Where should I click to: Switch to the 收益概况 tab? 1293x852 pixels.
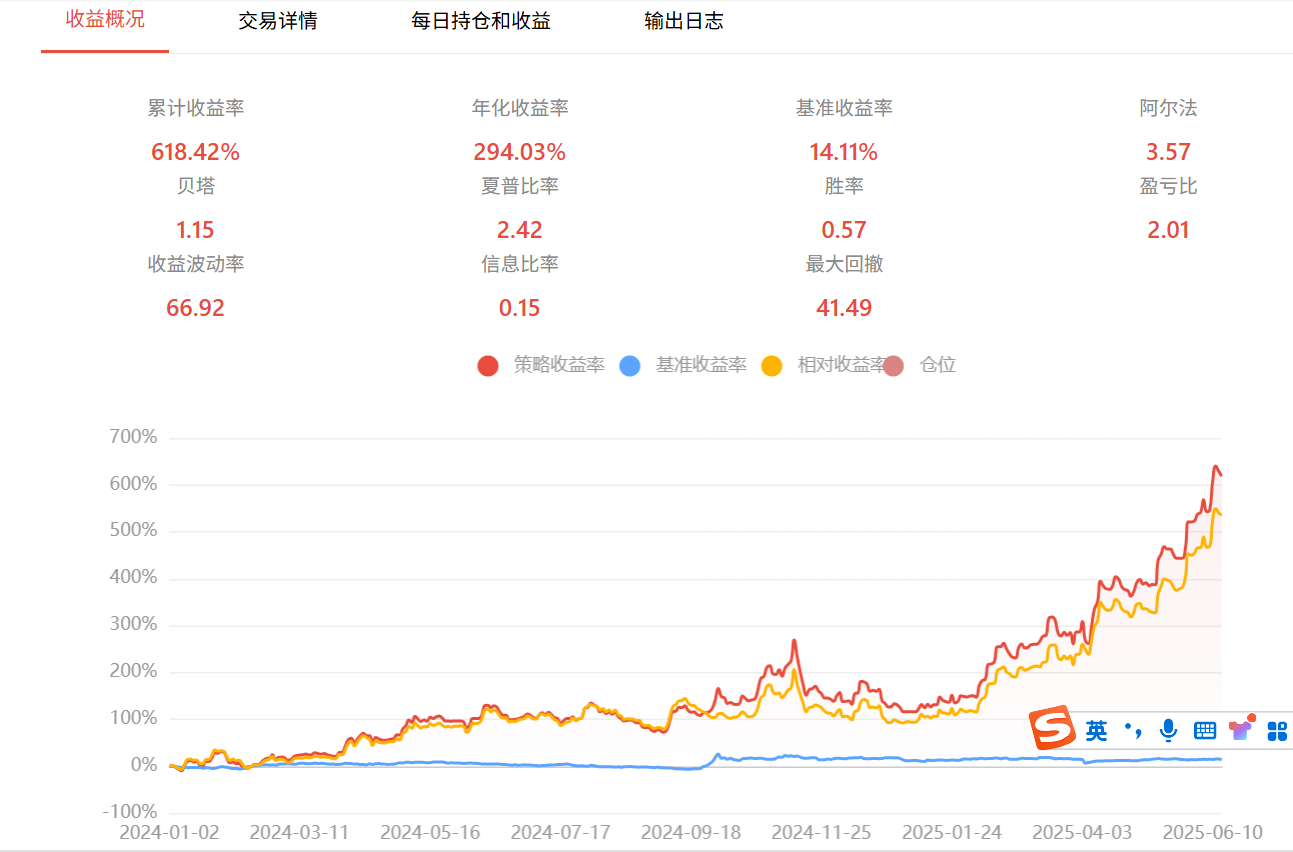click(x=105, y=20)
